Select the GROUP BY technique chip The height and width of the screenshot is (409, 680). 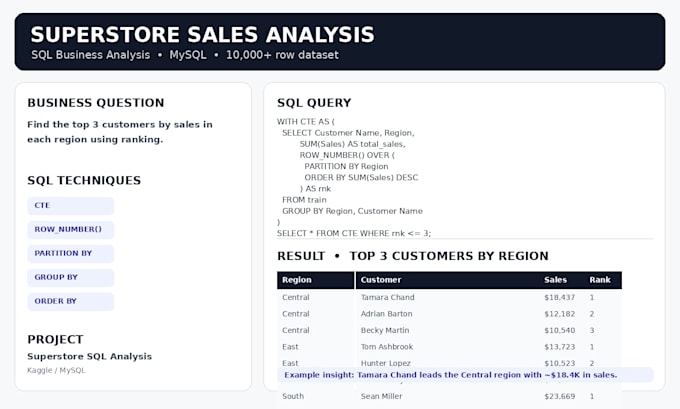[x=71, y=277]
